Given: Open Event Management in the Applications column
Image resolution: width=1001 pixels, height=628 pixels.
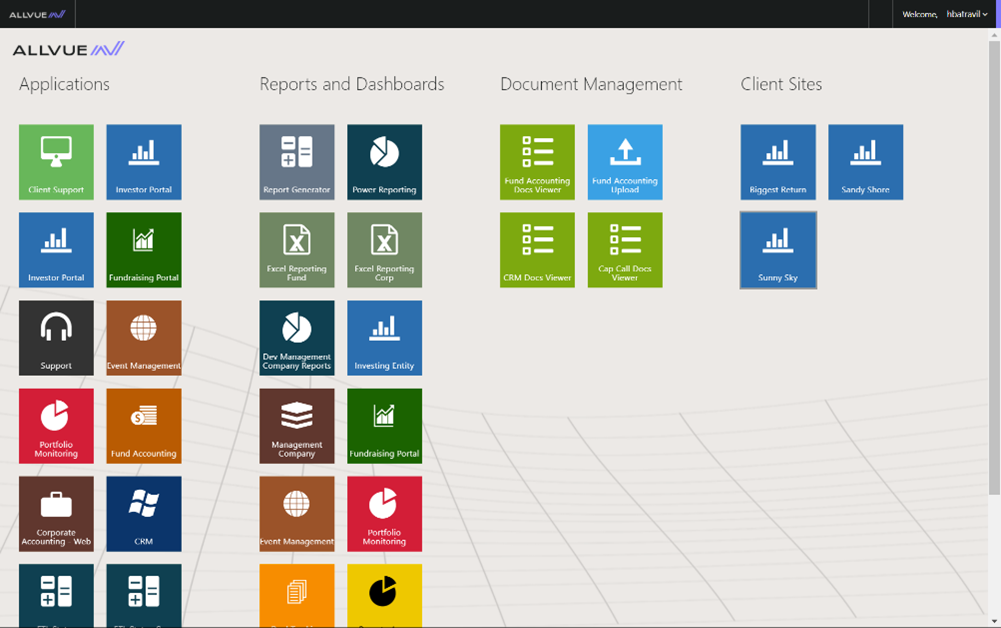Looking at the screenshot, I should click(x=144, y=338).
